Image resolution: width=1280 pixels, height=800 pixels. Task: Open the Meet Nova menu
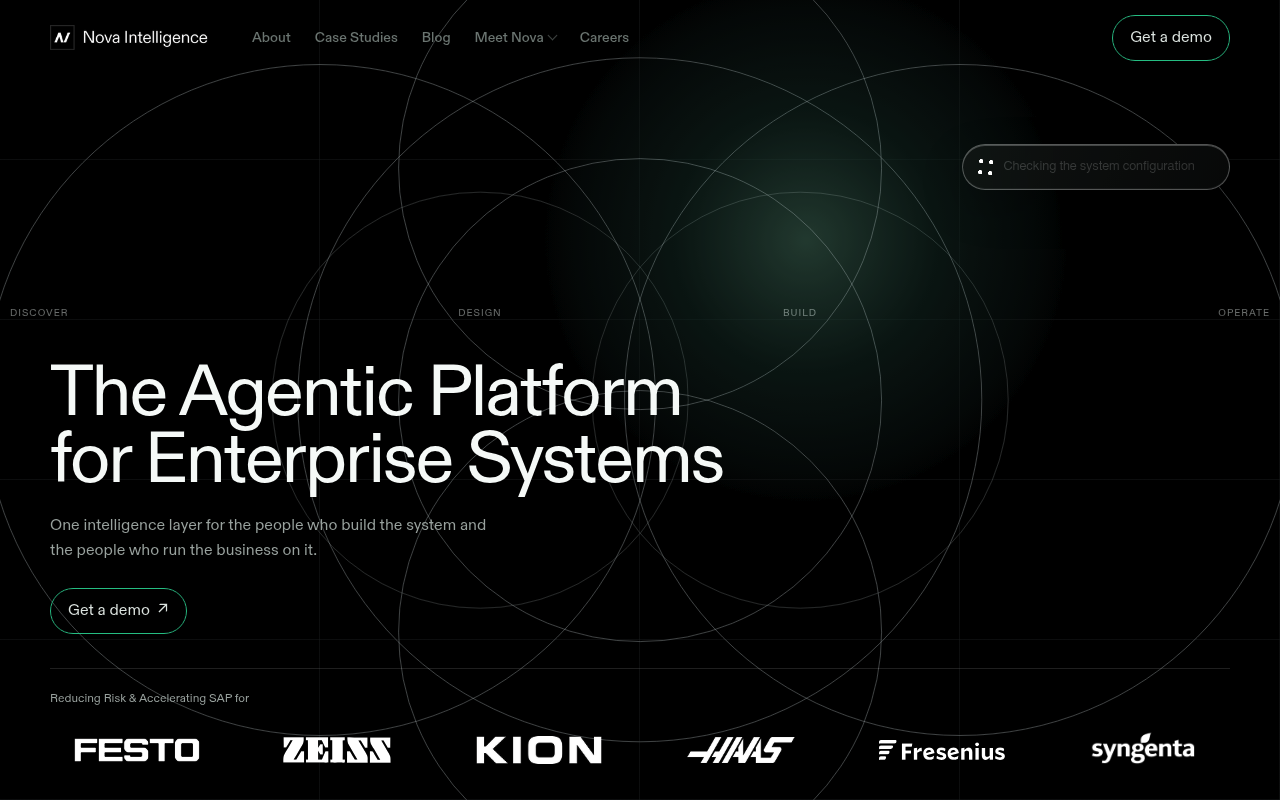[515, 38]
